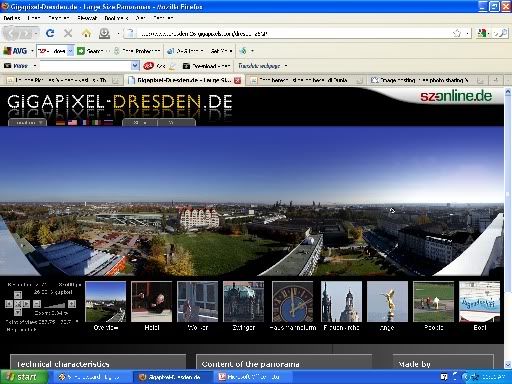Expand the grey dropdown under the Gigapixel logo
This screenshot has height=384, width=512.
(27, 122)
